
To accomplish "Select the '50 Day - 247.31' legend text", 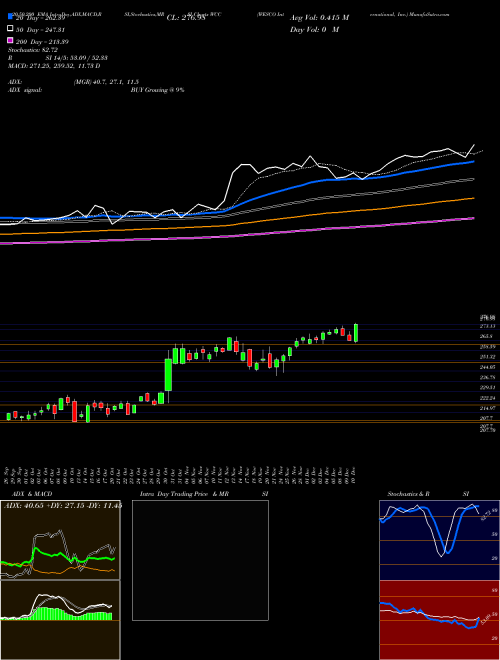I will coord(41,30).
